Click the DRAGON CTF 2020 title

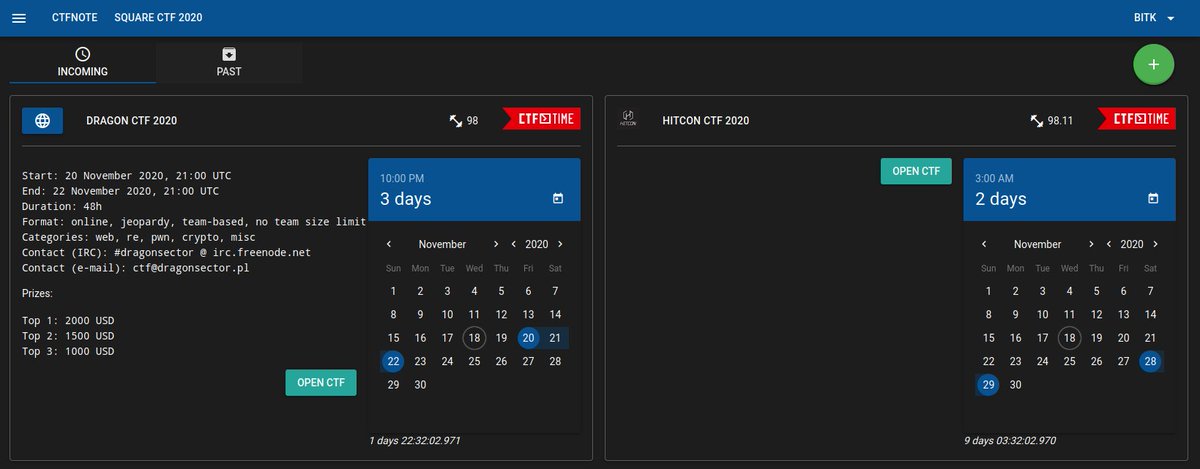click(x=131, y=121)
